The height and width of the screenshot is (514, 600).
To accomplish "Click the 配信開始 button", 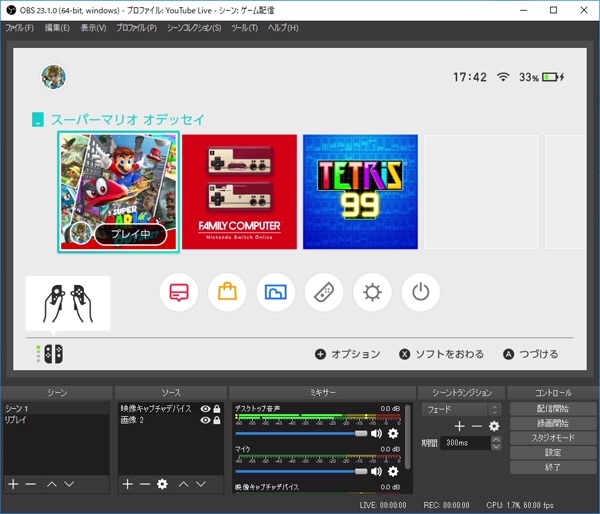I will click(x=553, y=408).
